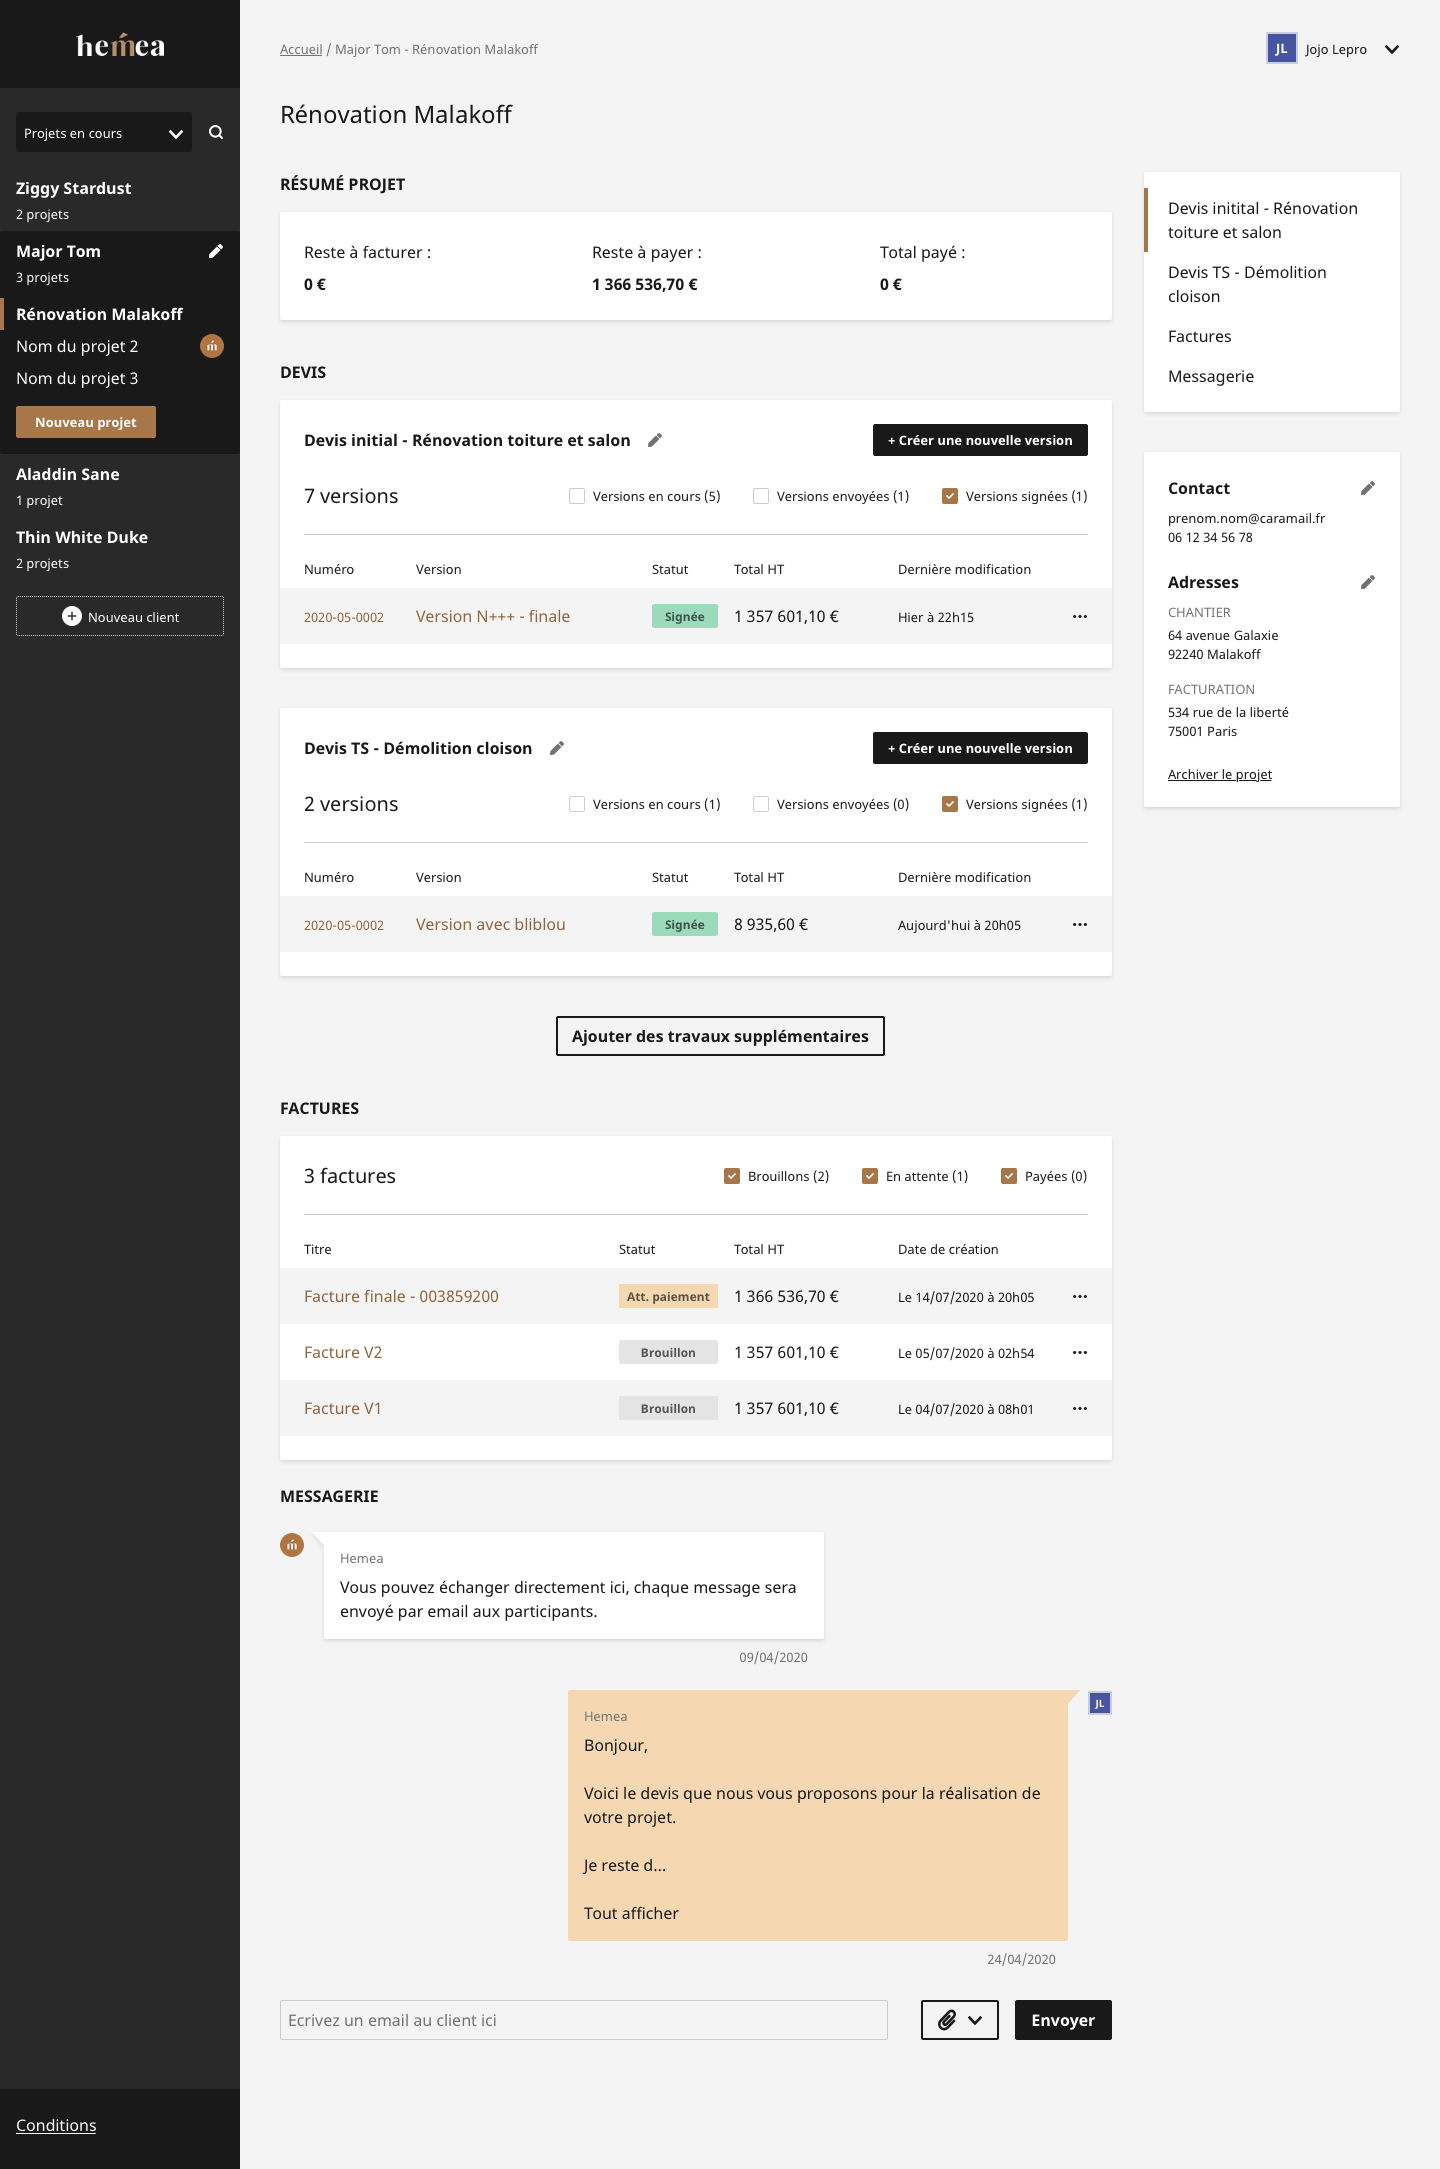The width and height of the screenshot is (1440, 2169).
Task: Edit the Major Tom client pencil icon
Action: [x=215, y=251]
